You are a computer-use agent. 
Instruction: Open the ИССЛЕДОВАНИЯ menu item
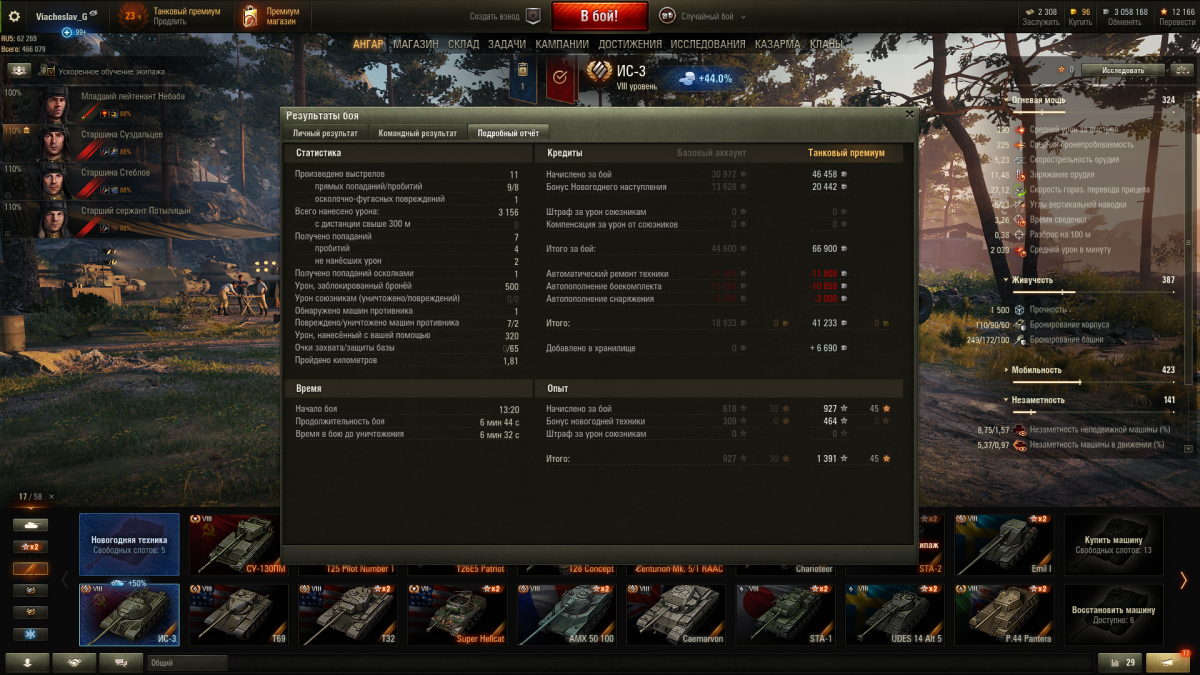tap(708, 44)
